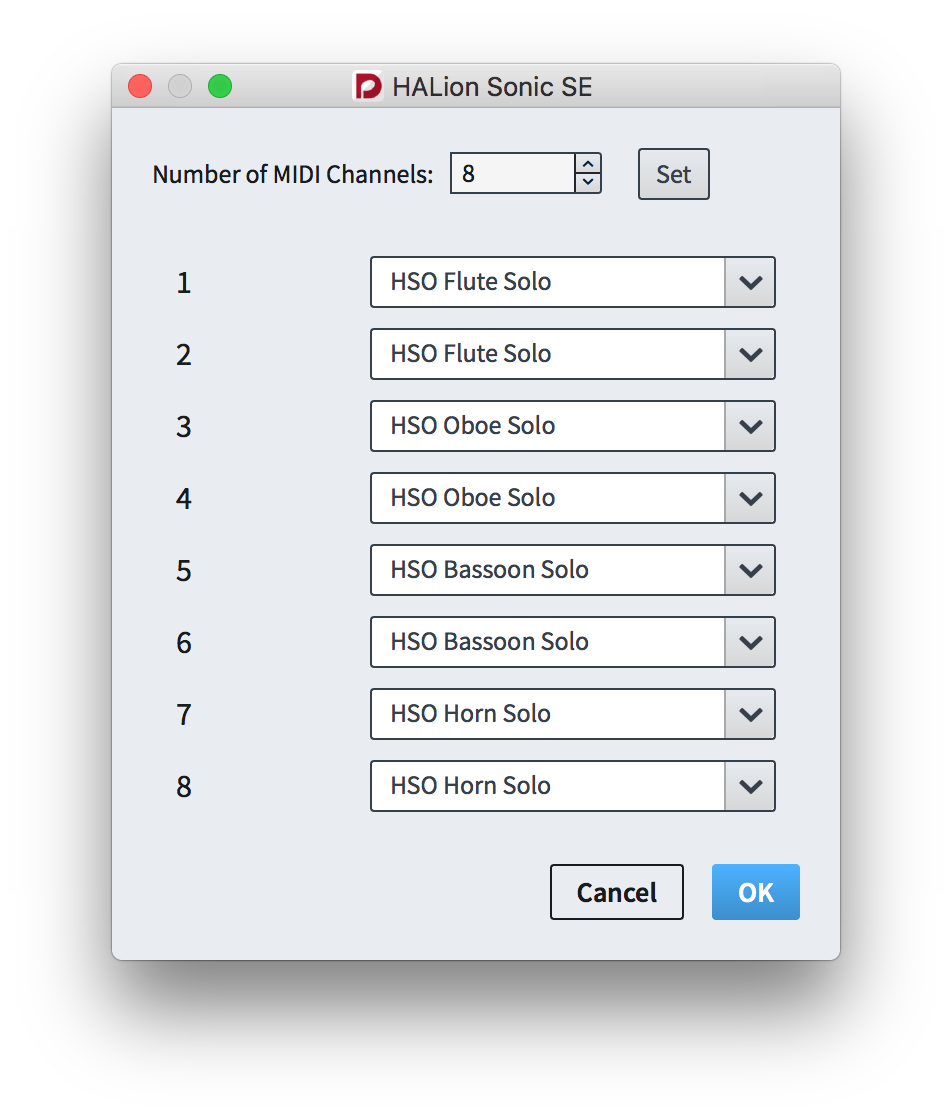Open channel 3 HSO Oboe Solo arrow
952x1120 pixels.
click(x=750, y=426)
